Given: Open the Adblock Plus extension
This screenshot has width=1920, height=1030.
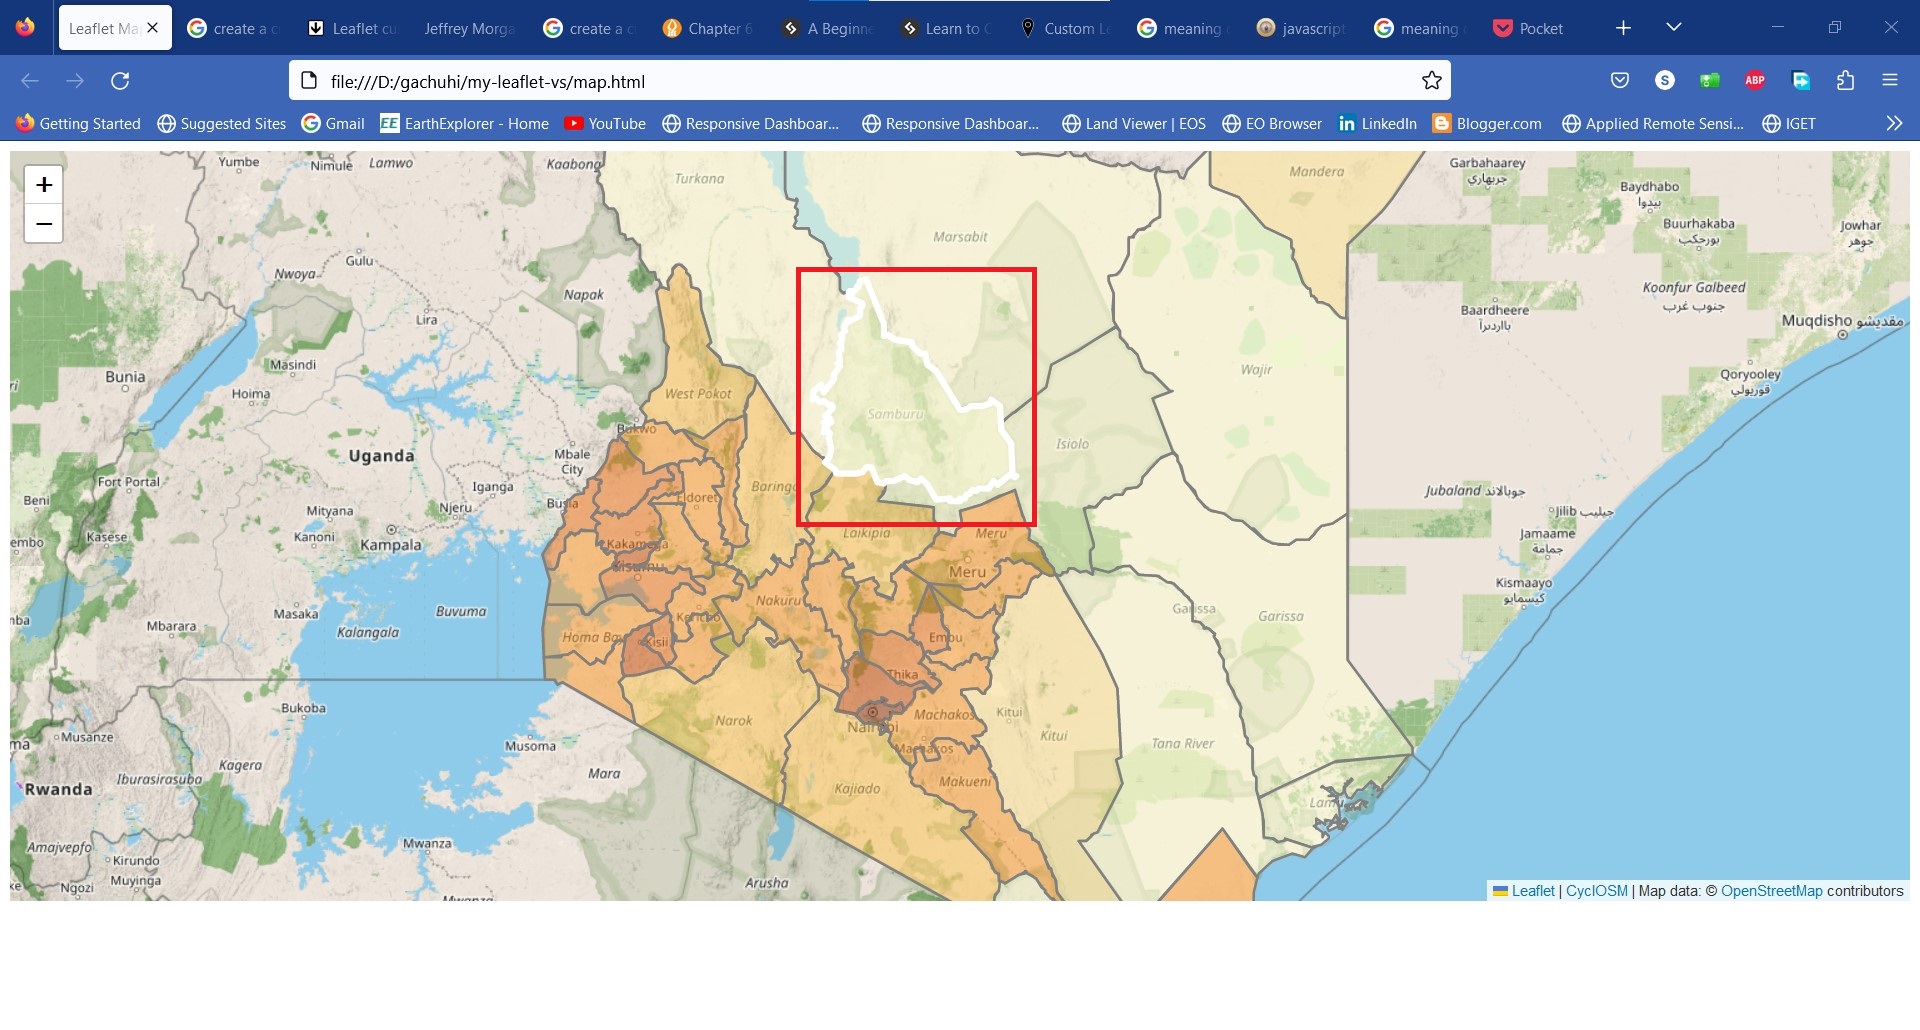Looking at the screenshot, I should coord(1755,81).
